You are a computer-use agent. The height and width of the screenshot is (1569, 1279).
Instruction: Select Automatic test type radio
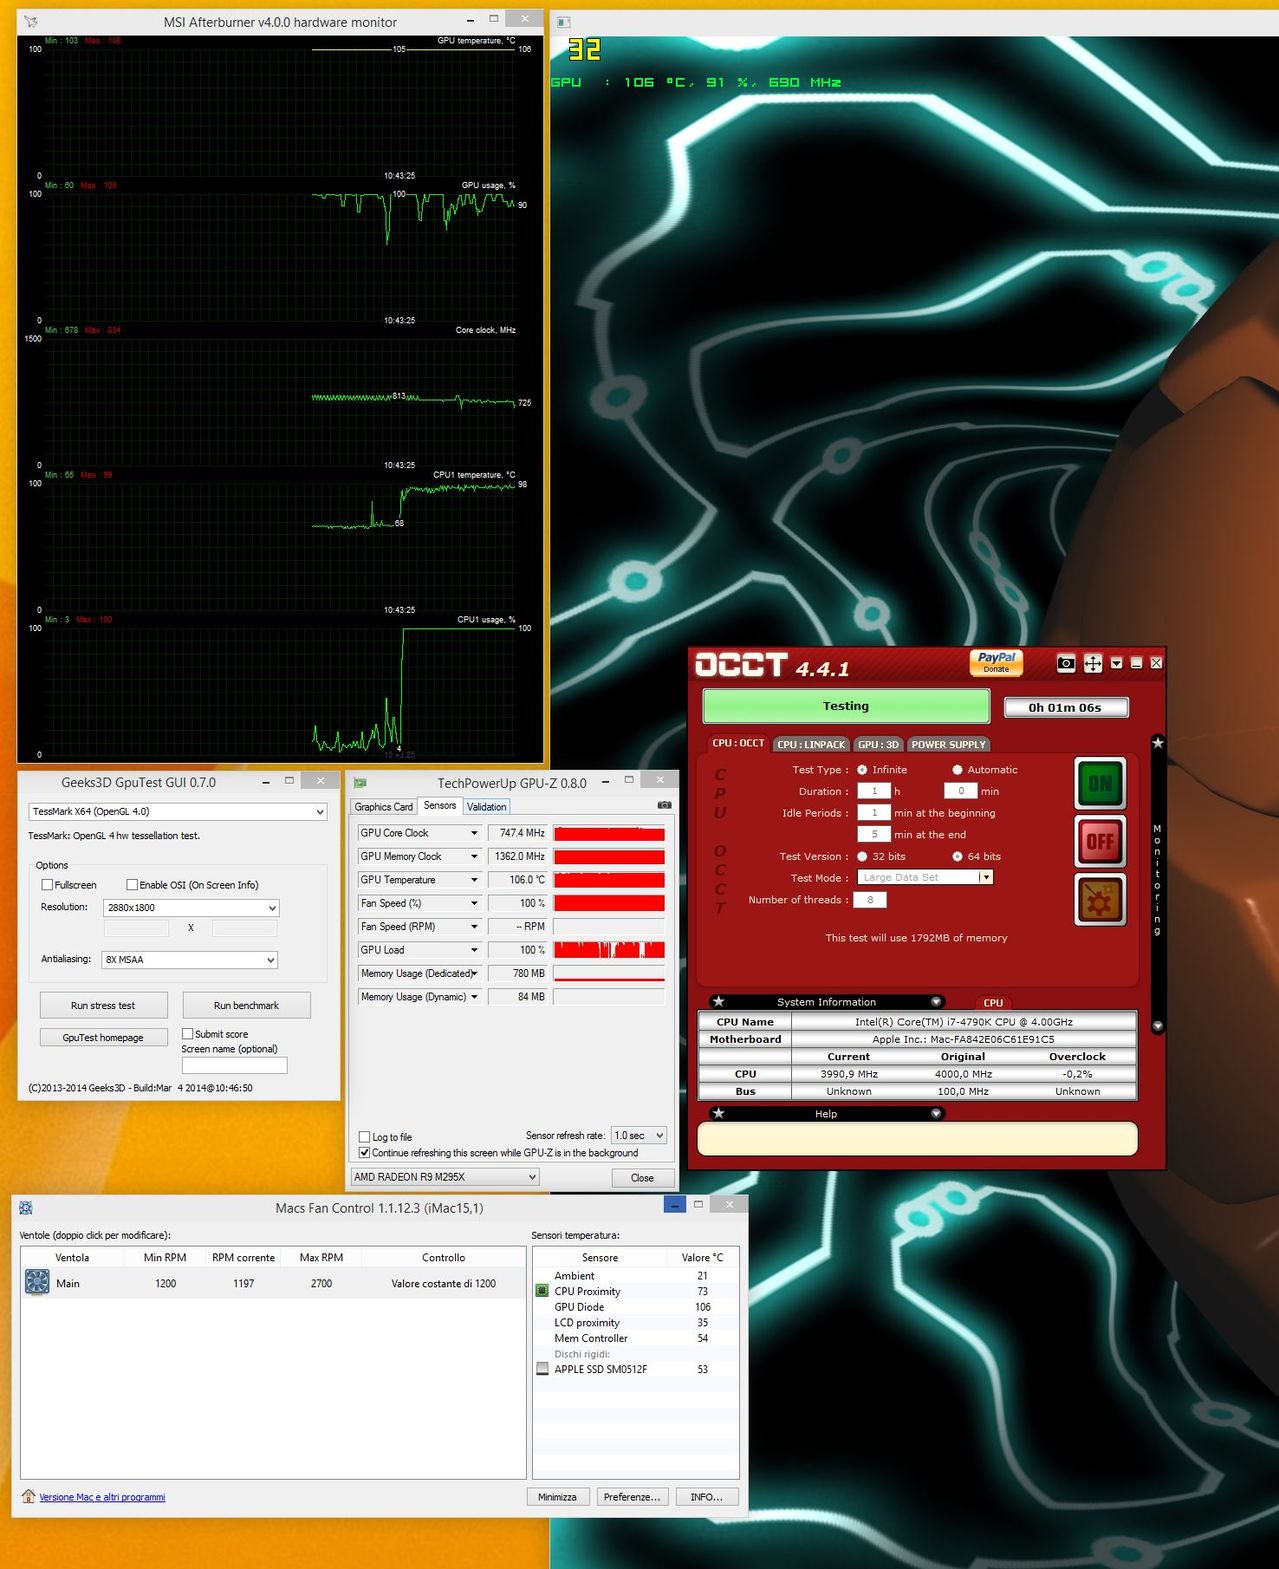pos(957,770)
